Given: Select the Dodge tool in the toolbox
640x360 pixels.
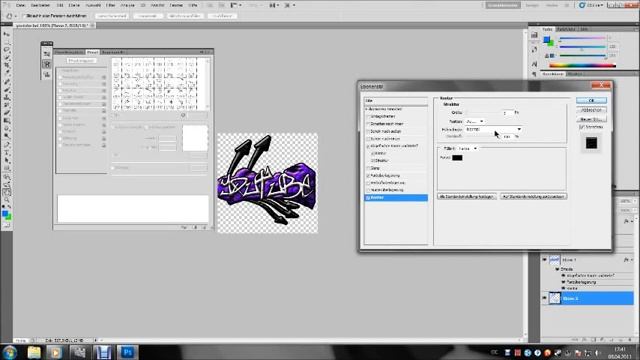Looking at the screenshot, I should click(7, 136).
